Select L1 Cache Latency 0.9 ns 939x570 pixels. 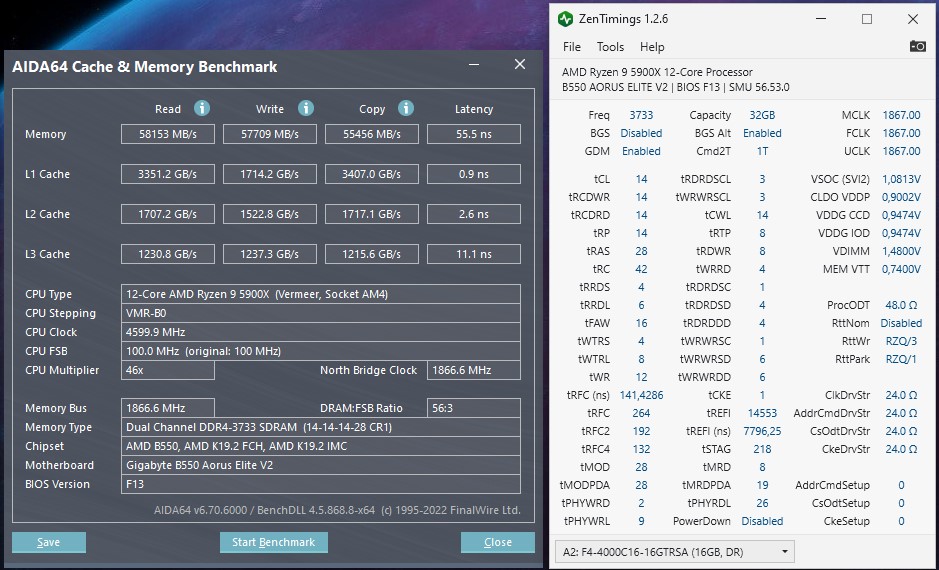pyautogui.click(x=474, y=174)
